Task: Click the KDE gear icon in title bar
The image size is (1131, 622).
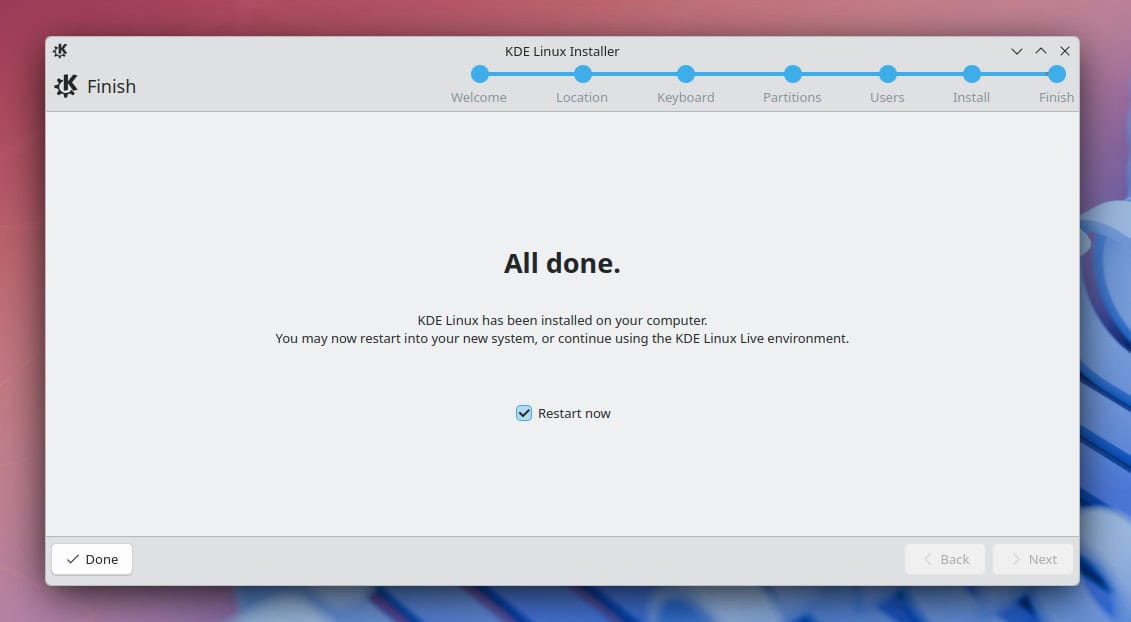Action: (x=60, y=51)
